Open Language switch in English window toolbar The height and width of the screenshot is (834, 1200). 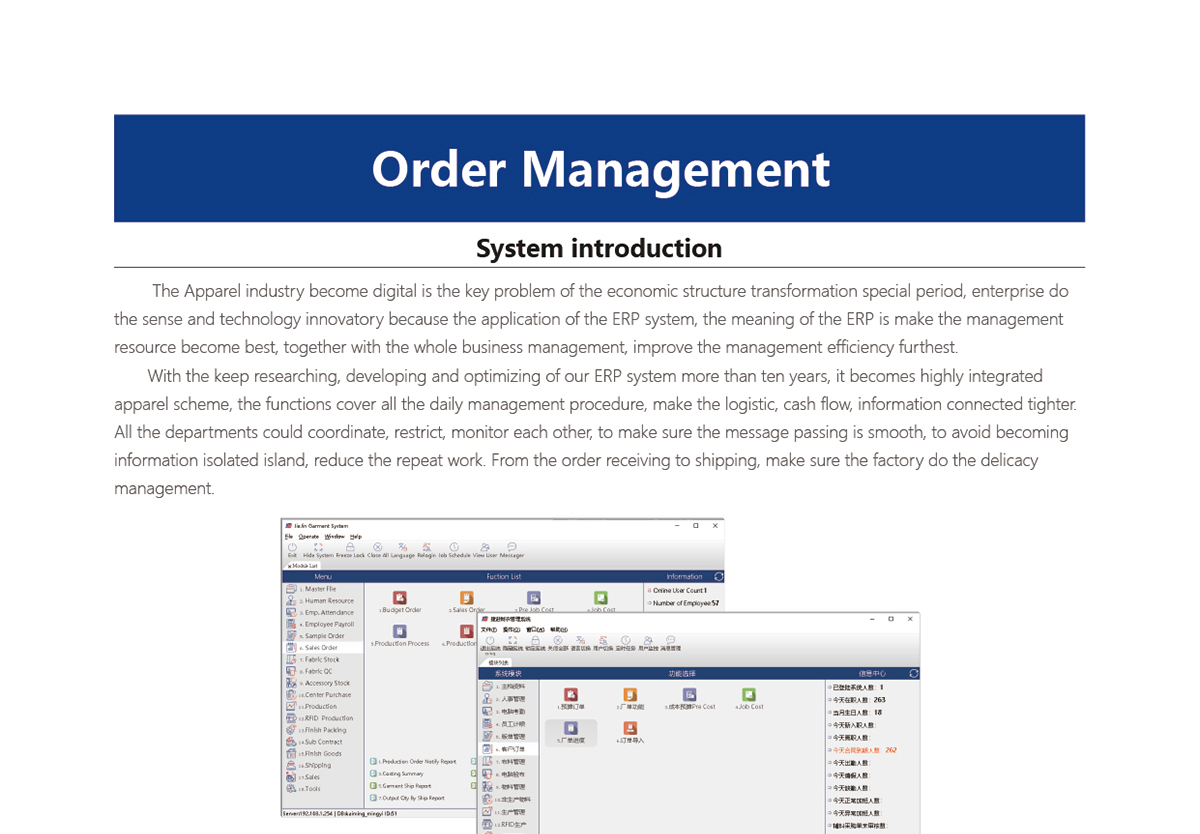pos(403,547)
